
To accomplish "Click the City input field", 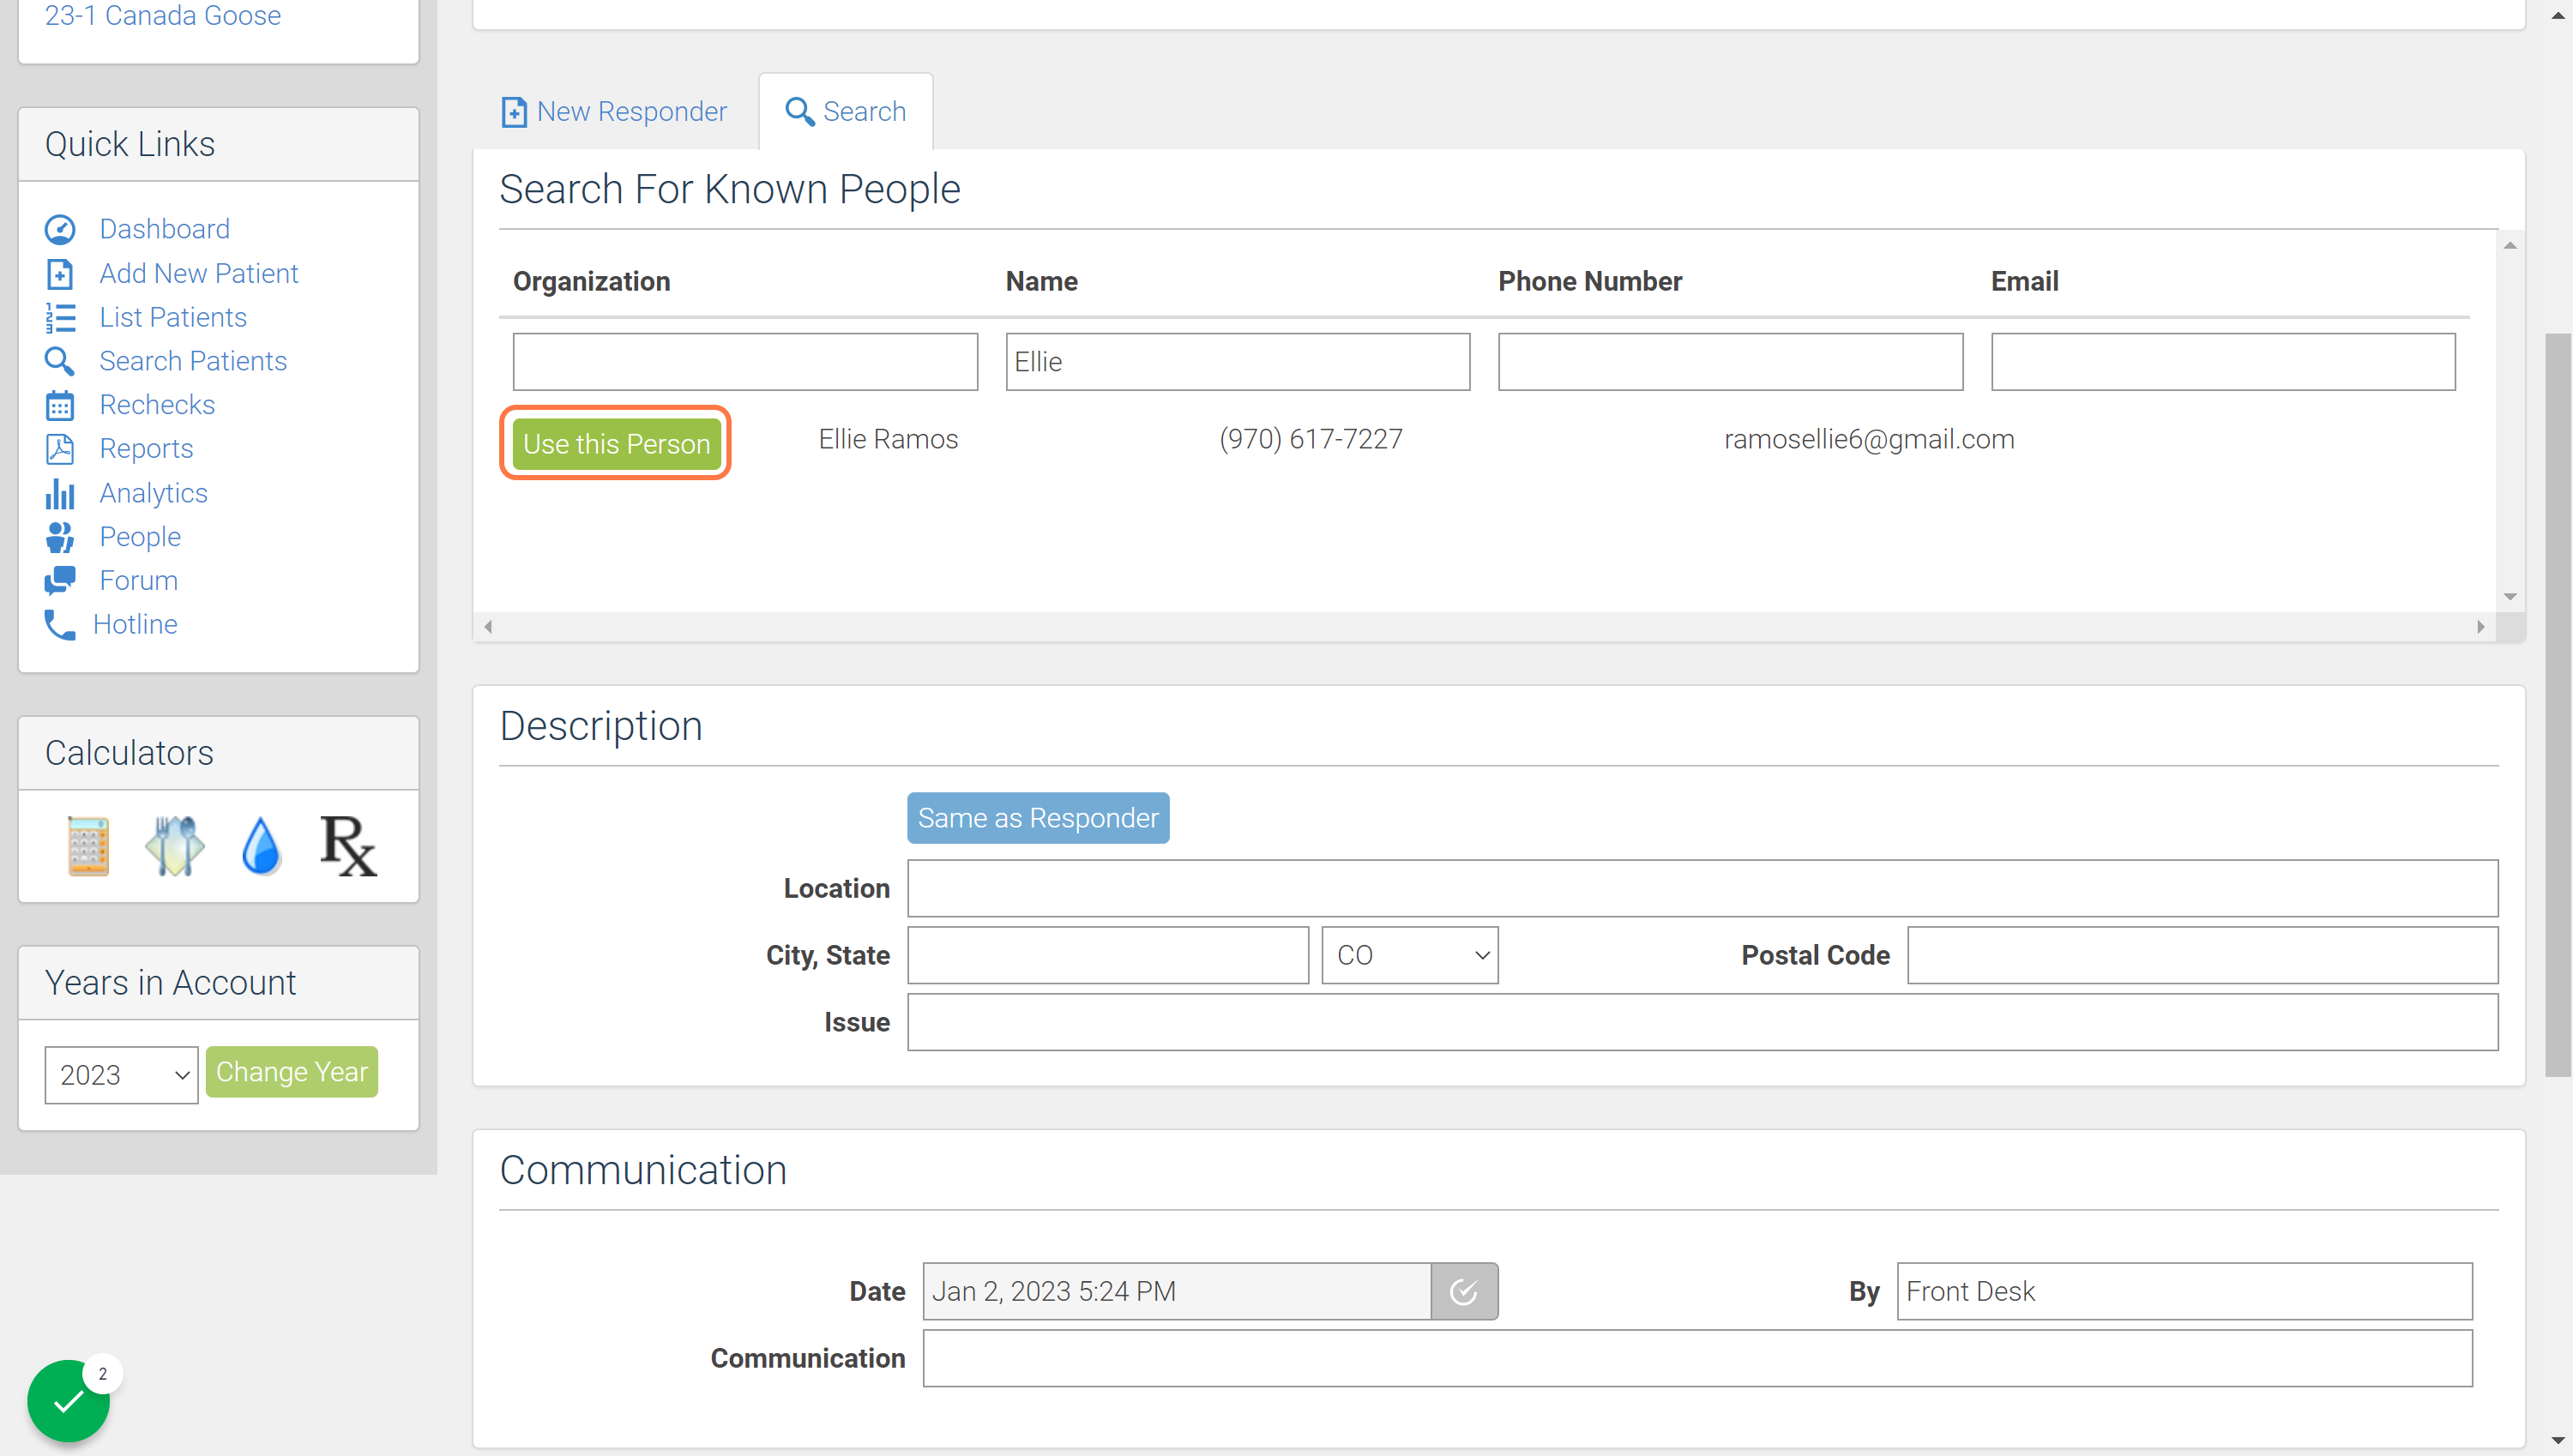I will click(x=1108, y=955).
